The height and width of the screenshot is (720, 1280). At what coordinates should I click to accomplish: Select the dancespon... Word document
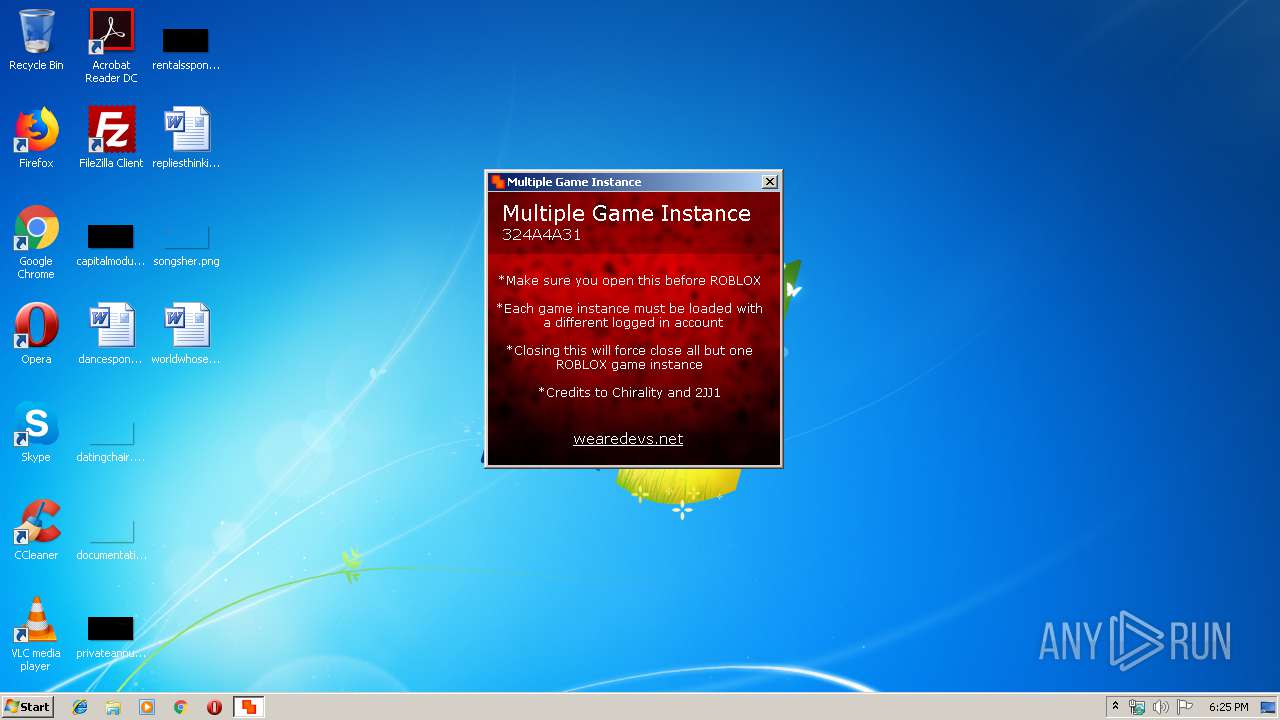[x=111, y=334]
